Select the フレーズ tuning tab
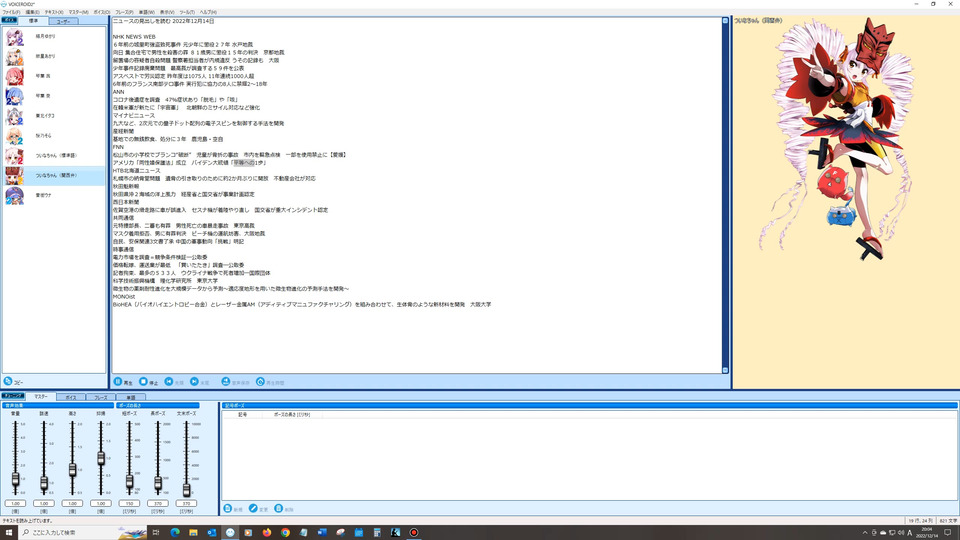Screen dimensions: 960x540 (100, 397)
